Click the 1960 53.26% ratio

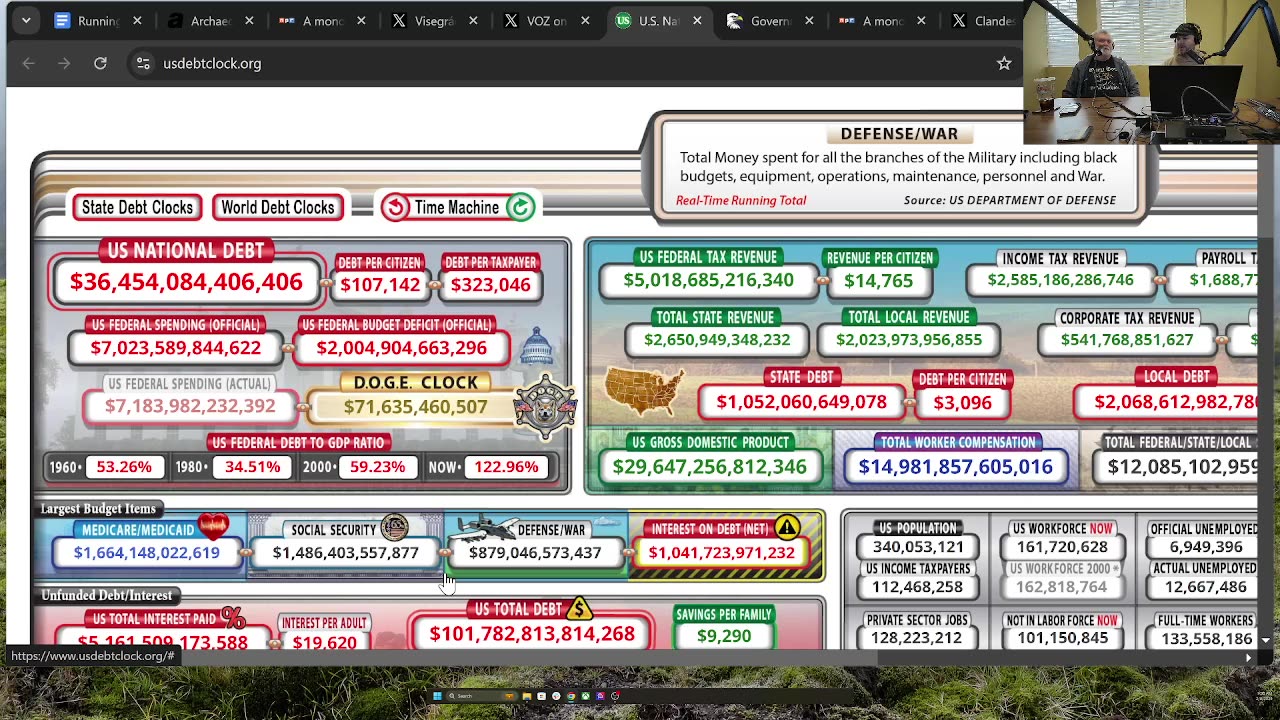(124, 467)
